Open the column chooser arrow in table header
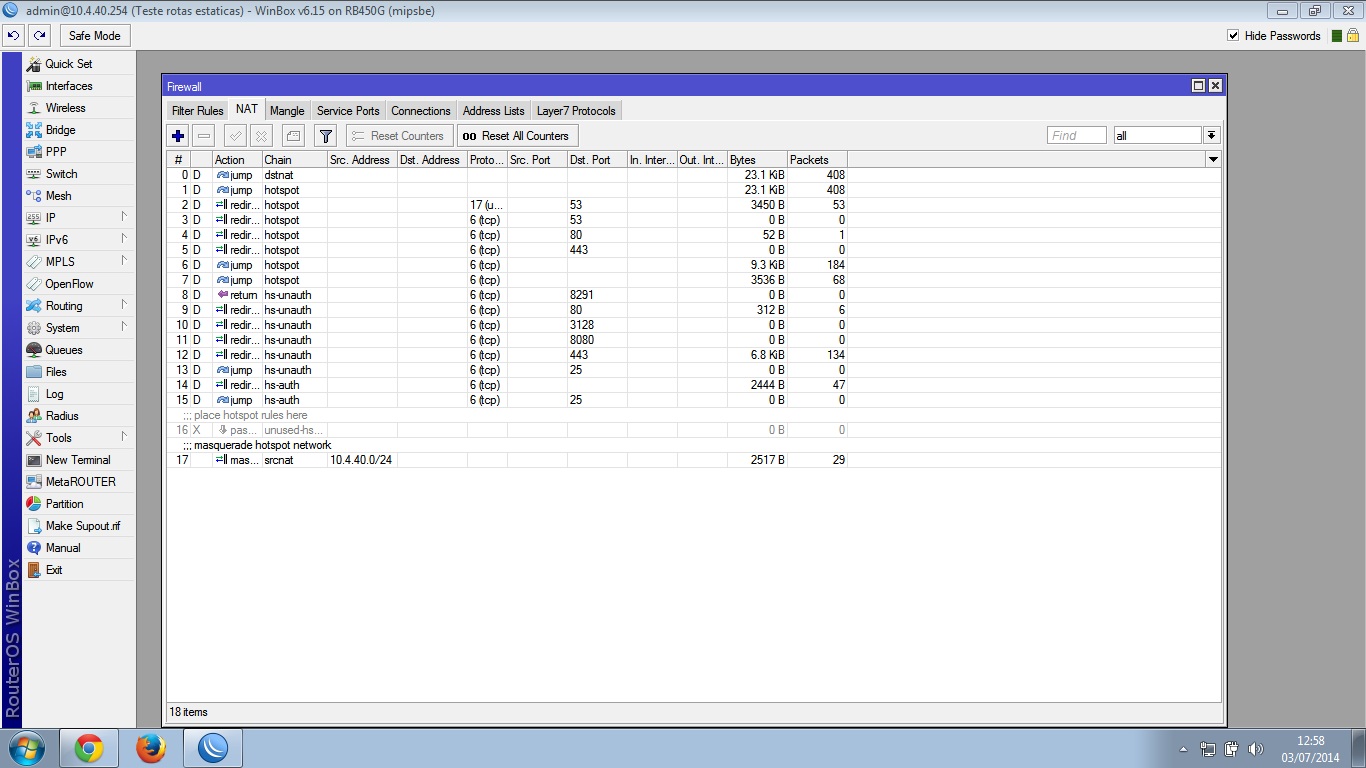The height and width of the screenshot is (768, 1366). coord(1213,160)
